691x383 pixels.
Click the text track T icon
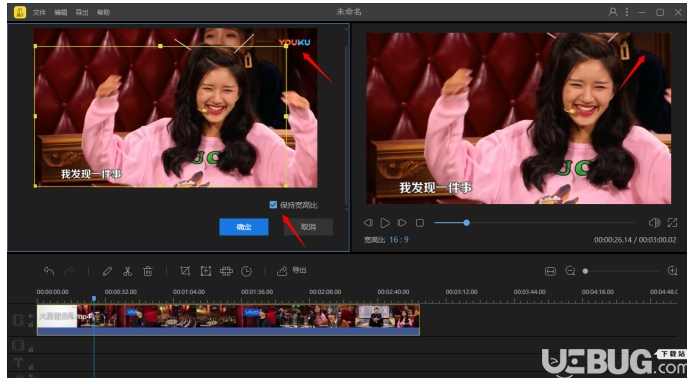tap(18, 362)
